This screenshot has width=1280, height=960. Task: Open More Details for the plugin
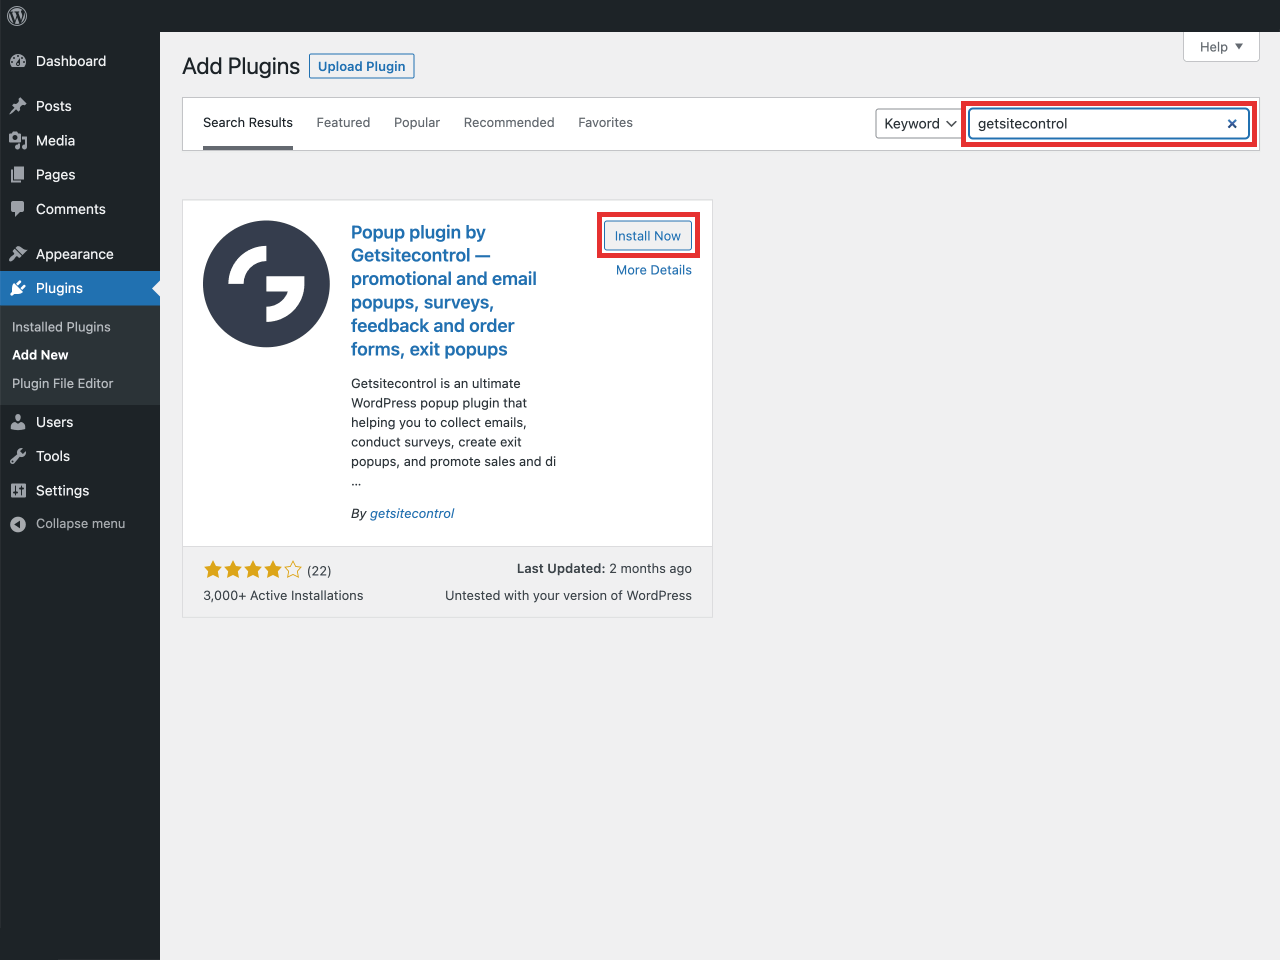pos(653,270)
